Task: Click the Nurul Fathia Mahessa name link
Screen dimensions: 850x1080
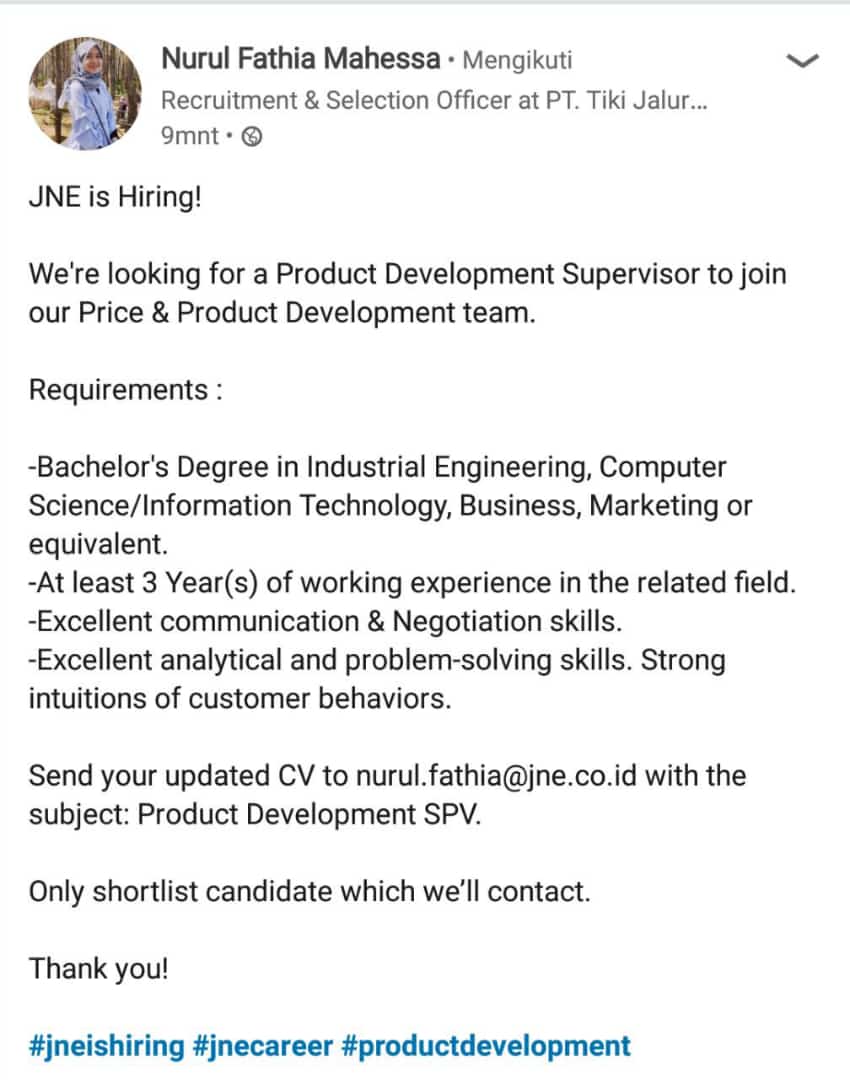Action: 300,60
